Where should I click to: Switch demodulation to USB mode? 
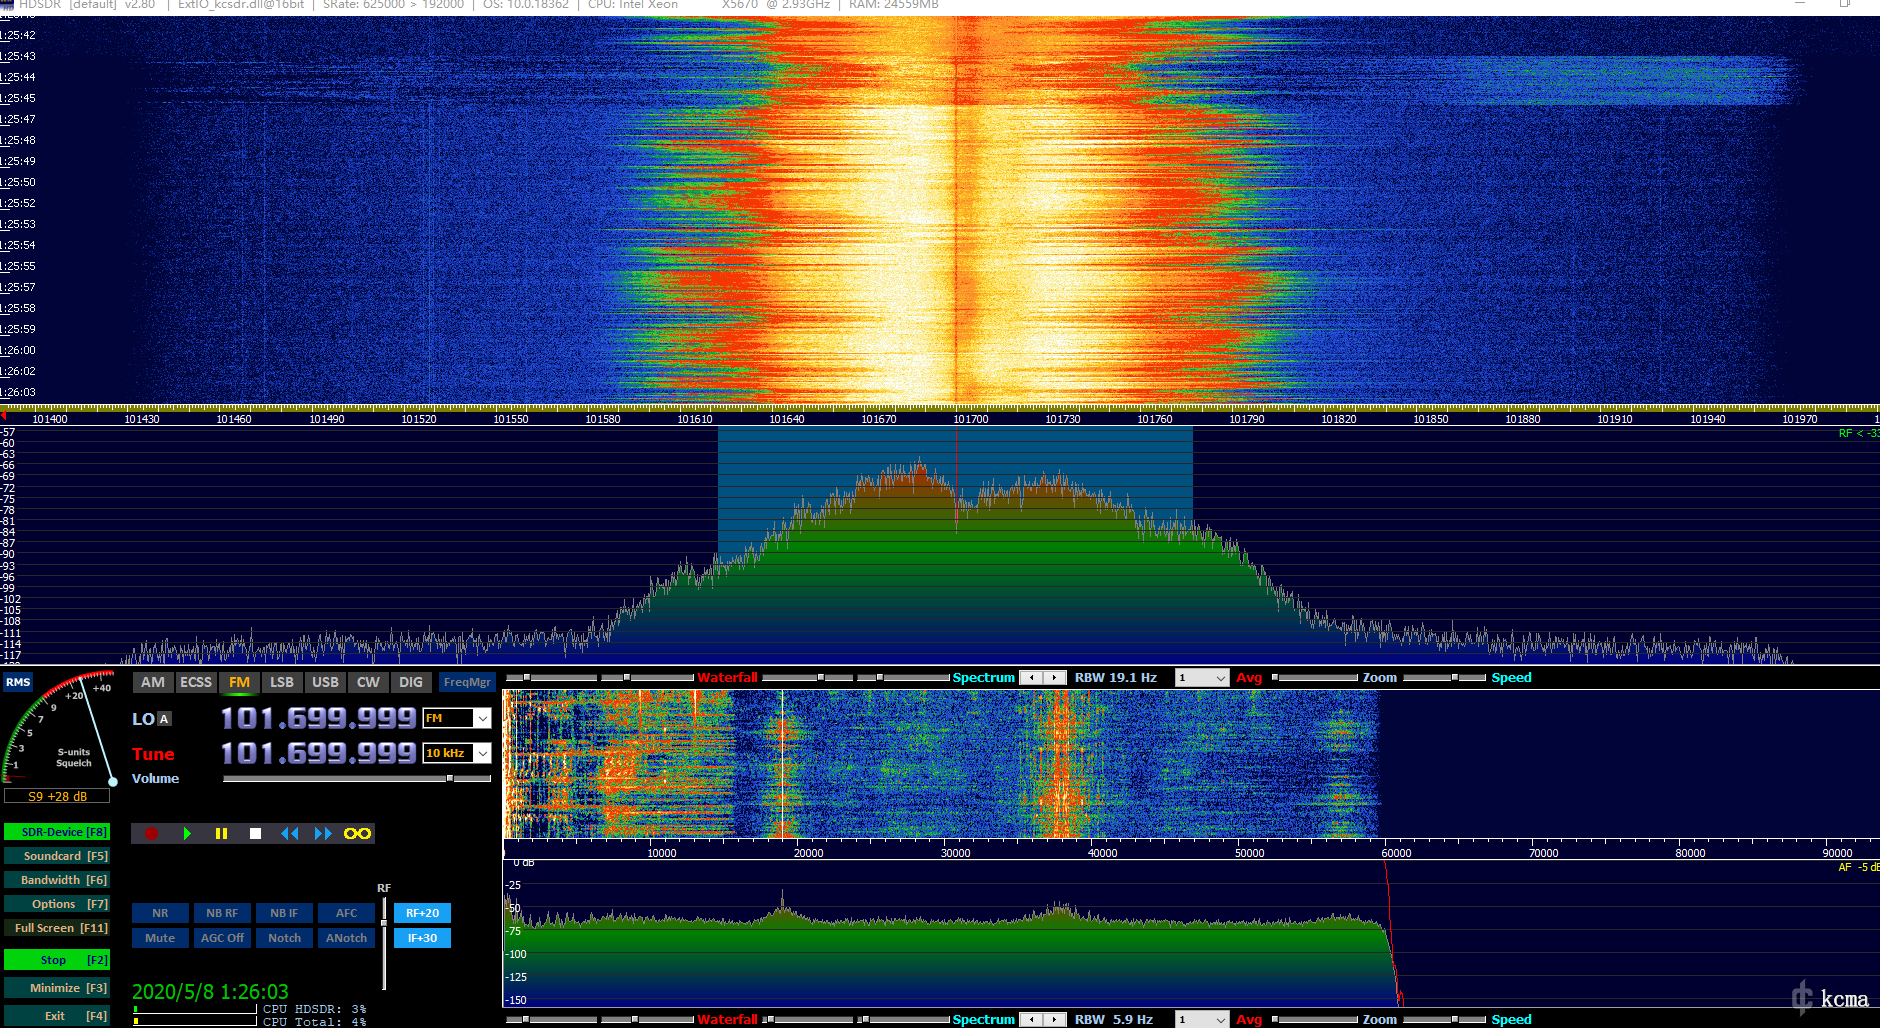point(325,682)
